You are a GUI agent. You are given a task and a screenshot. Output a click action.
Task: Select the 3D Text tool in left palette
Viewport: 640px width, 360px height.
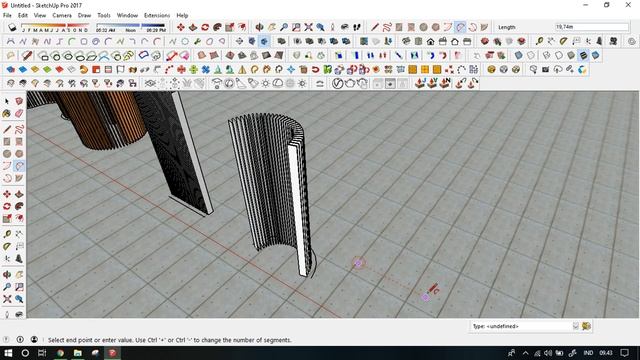pyautogui.click(x=19, y=259)
